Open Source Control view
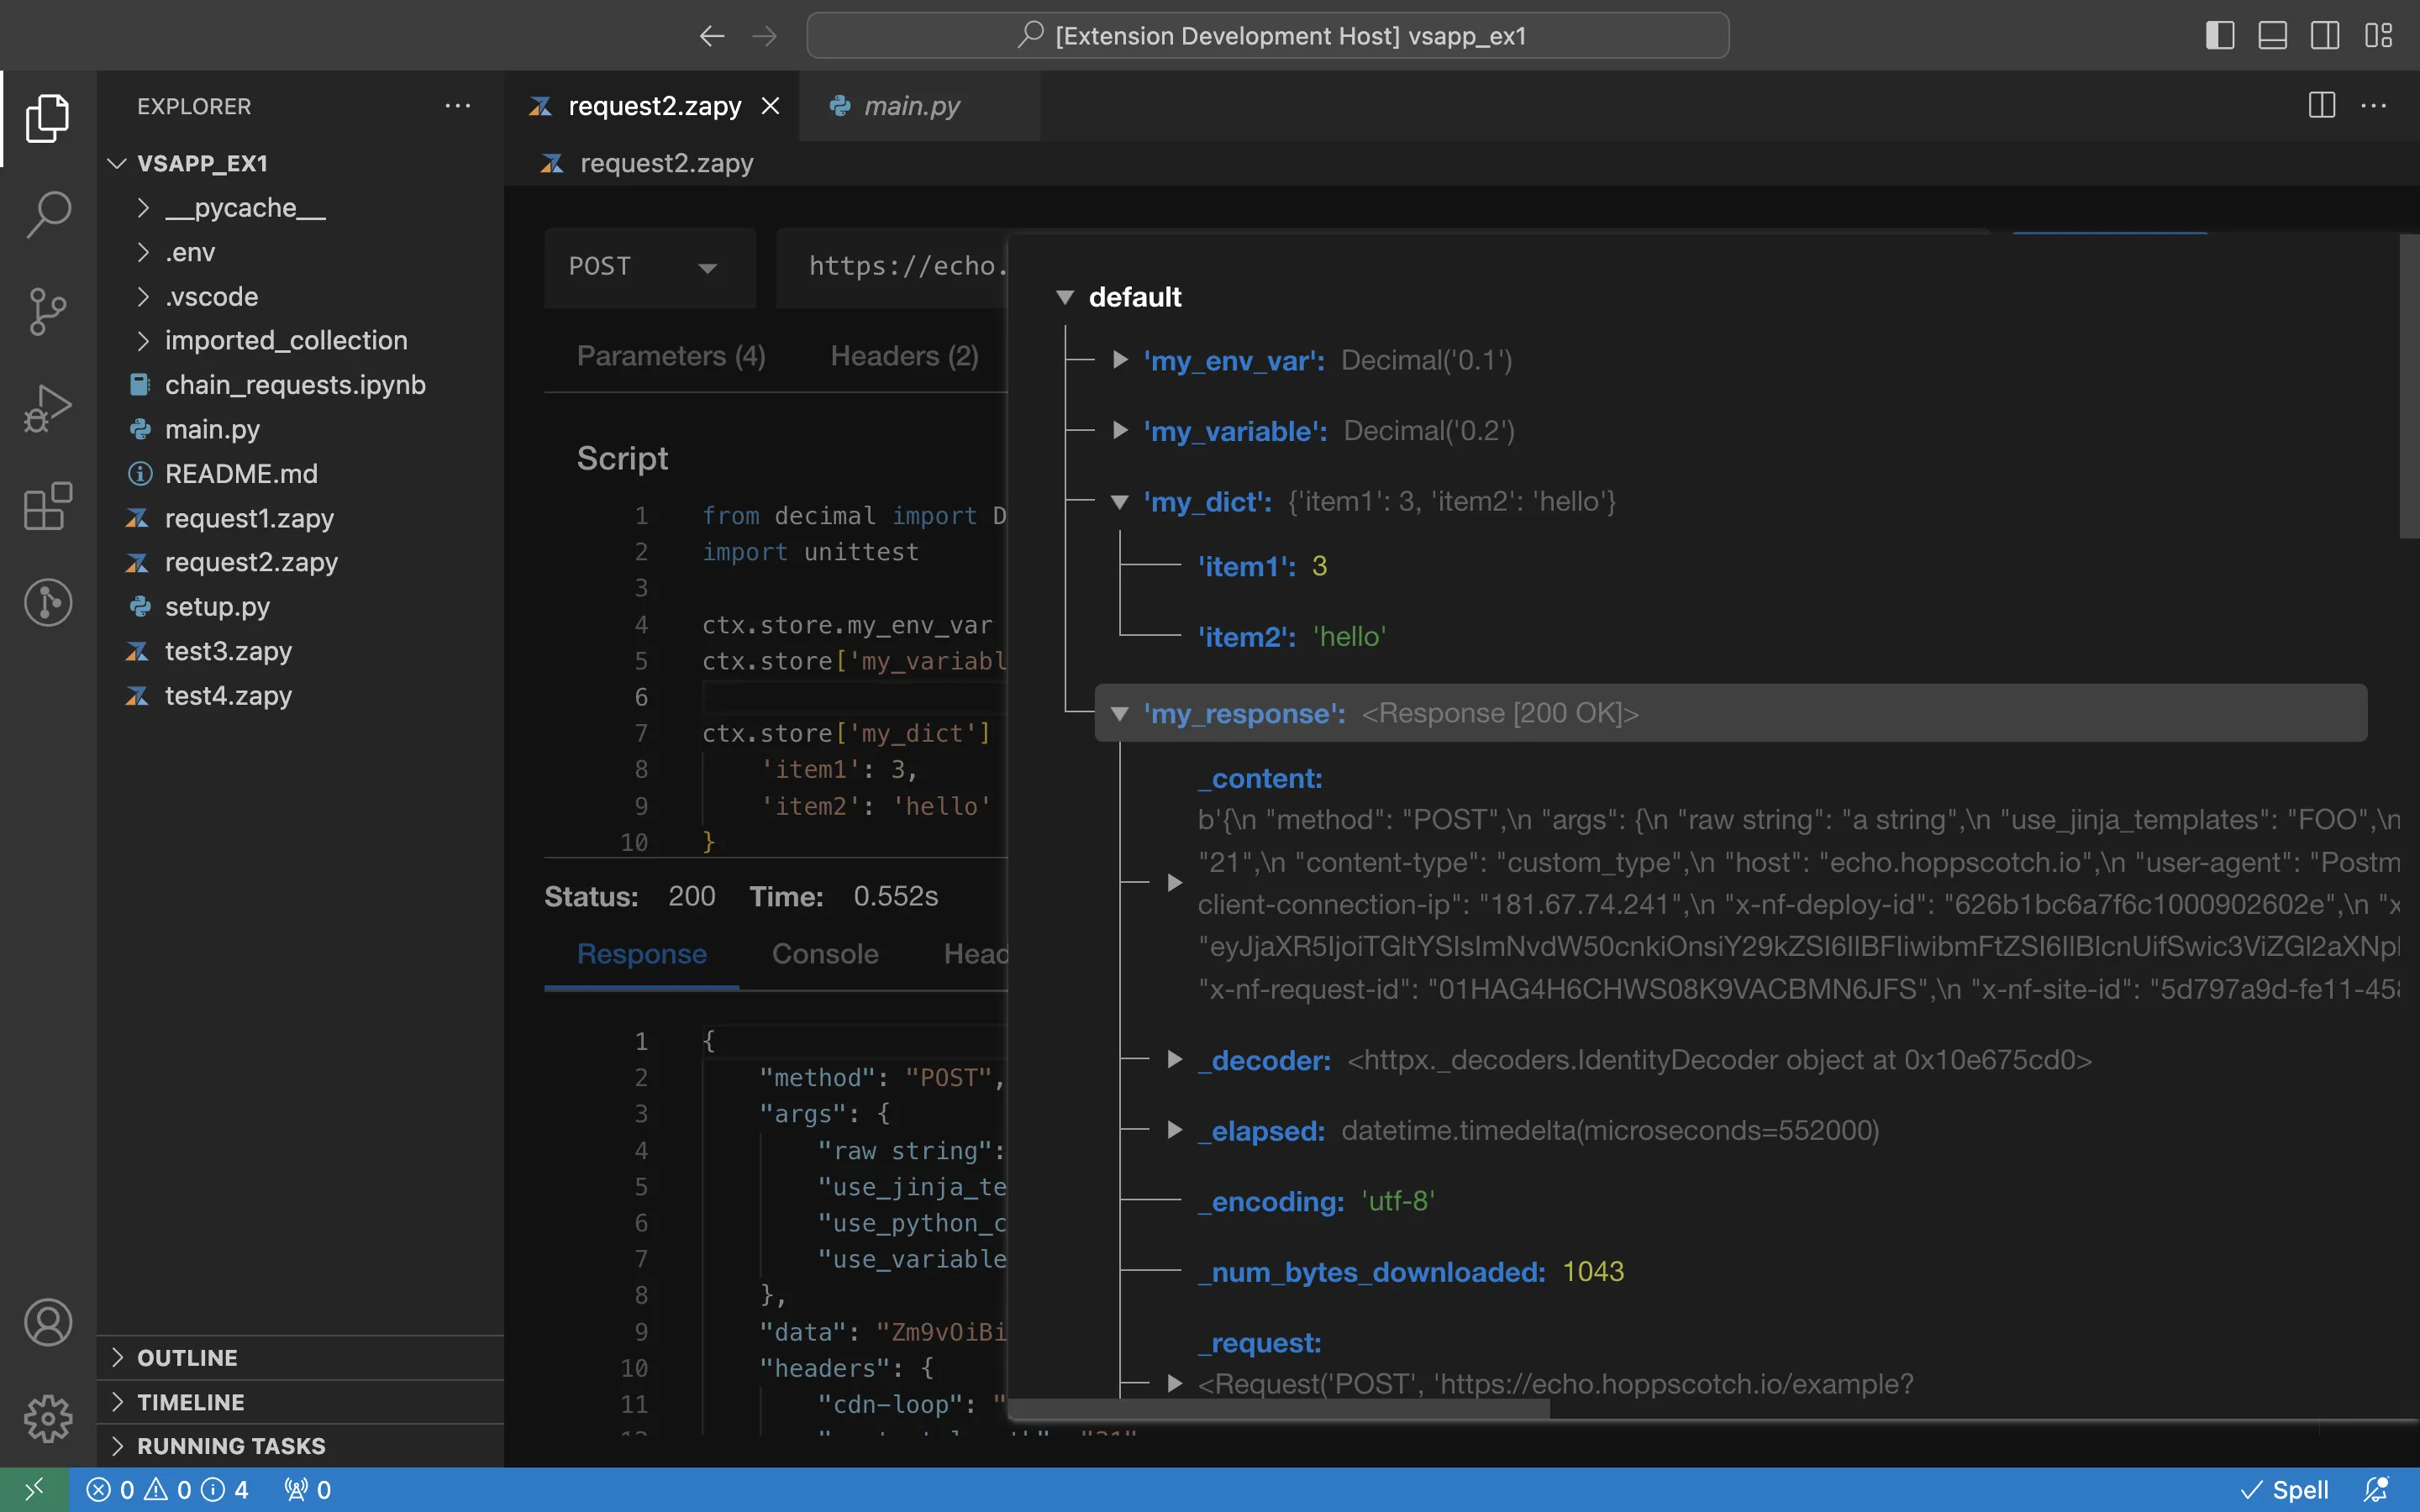This screenshot has width=2420, height=1512. pyautogui.click(x=48, y=311)
